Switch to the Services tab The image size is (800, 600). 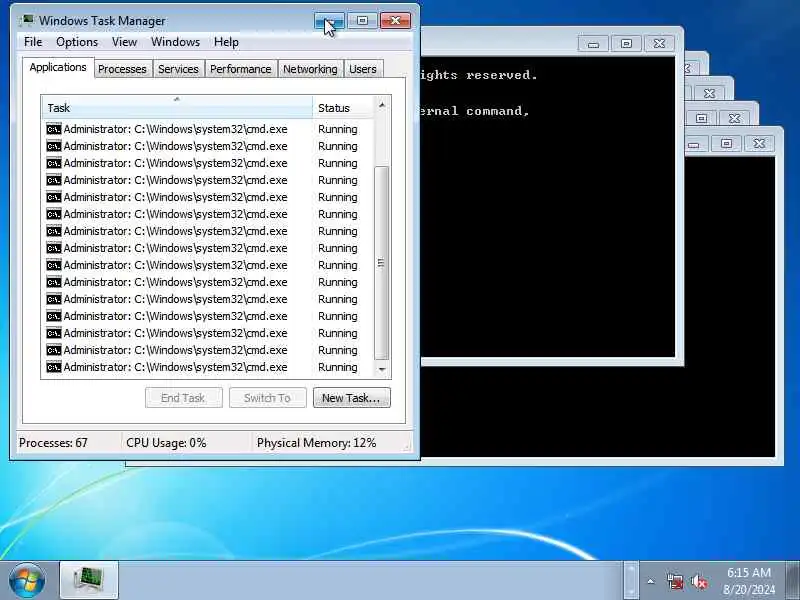[178, 69]
